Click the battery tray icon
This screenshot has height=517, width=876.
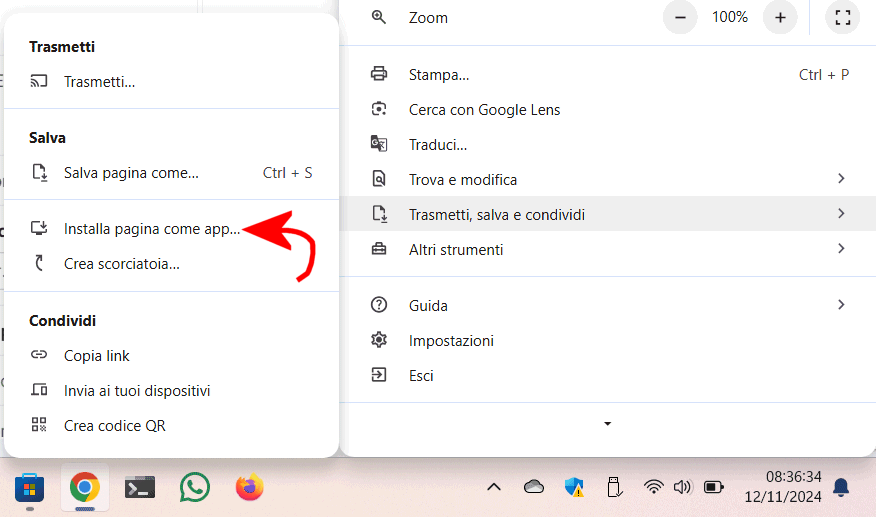tap(713, 487)
